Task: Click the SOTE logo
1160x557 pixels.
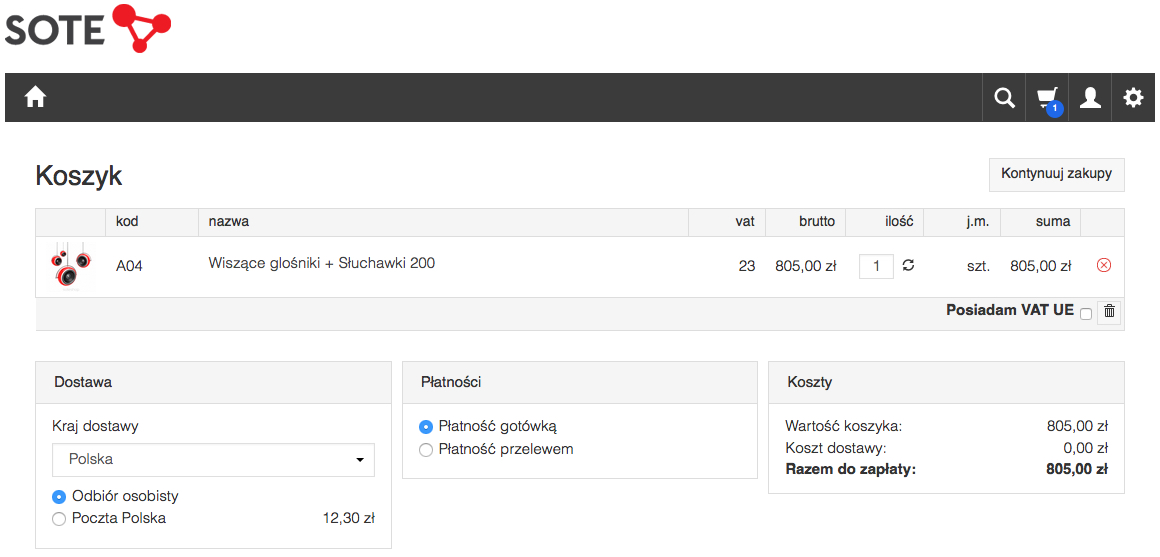Action: (88, 29)
